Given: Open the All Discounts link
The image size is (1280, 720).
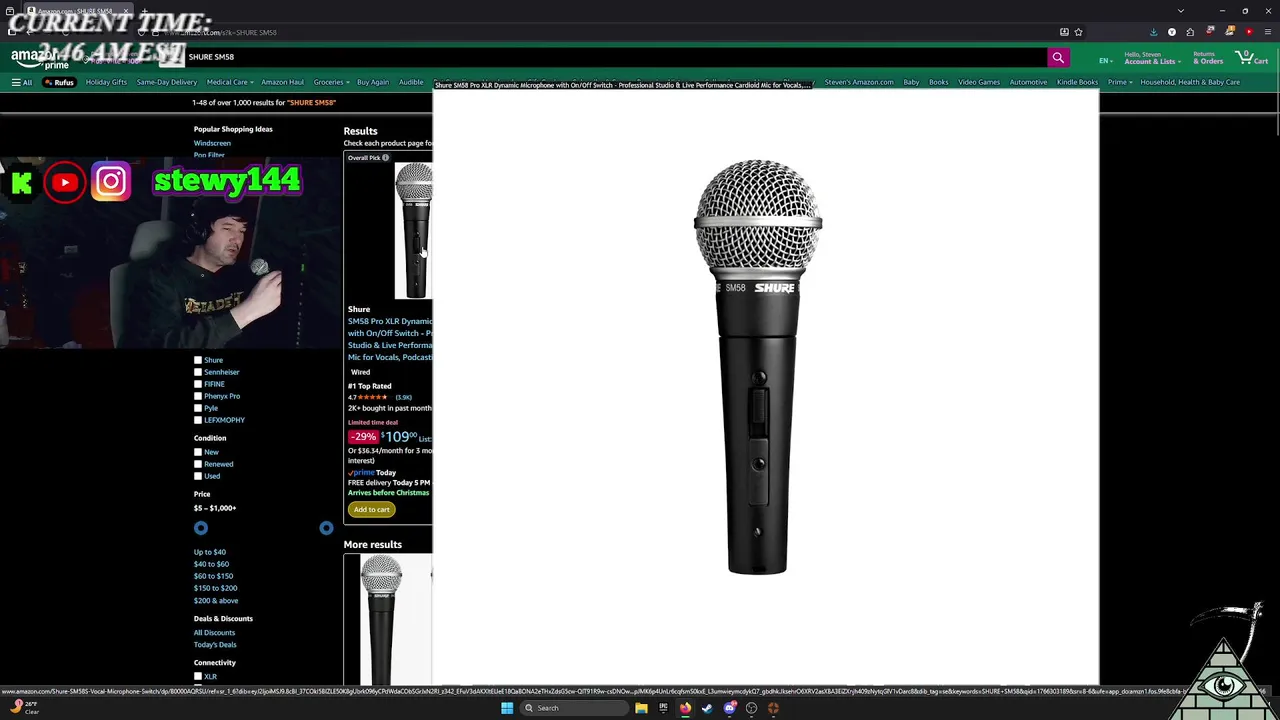Looking at the screenshot, I should click(214, 632).
